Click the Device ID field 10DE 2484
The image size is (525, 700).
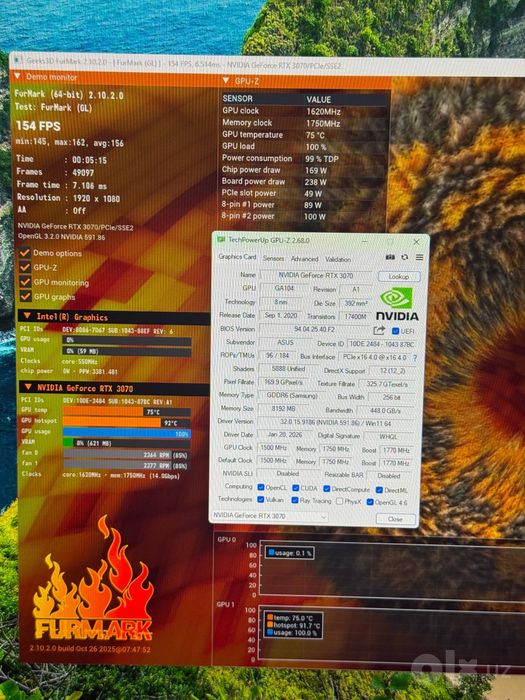381,344
